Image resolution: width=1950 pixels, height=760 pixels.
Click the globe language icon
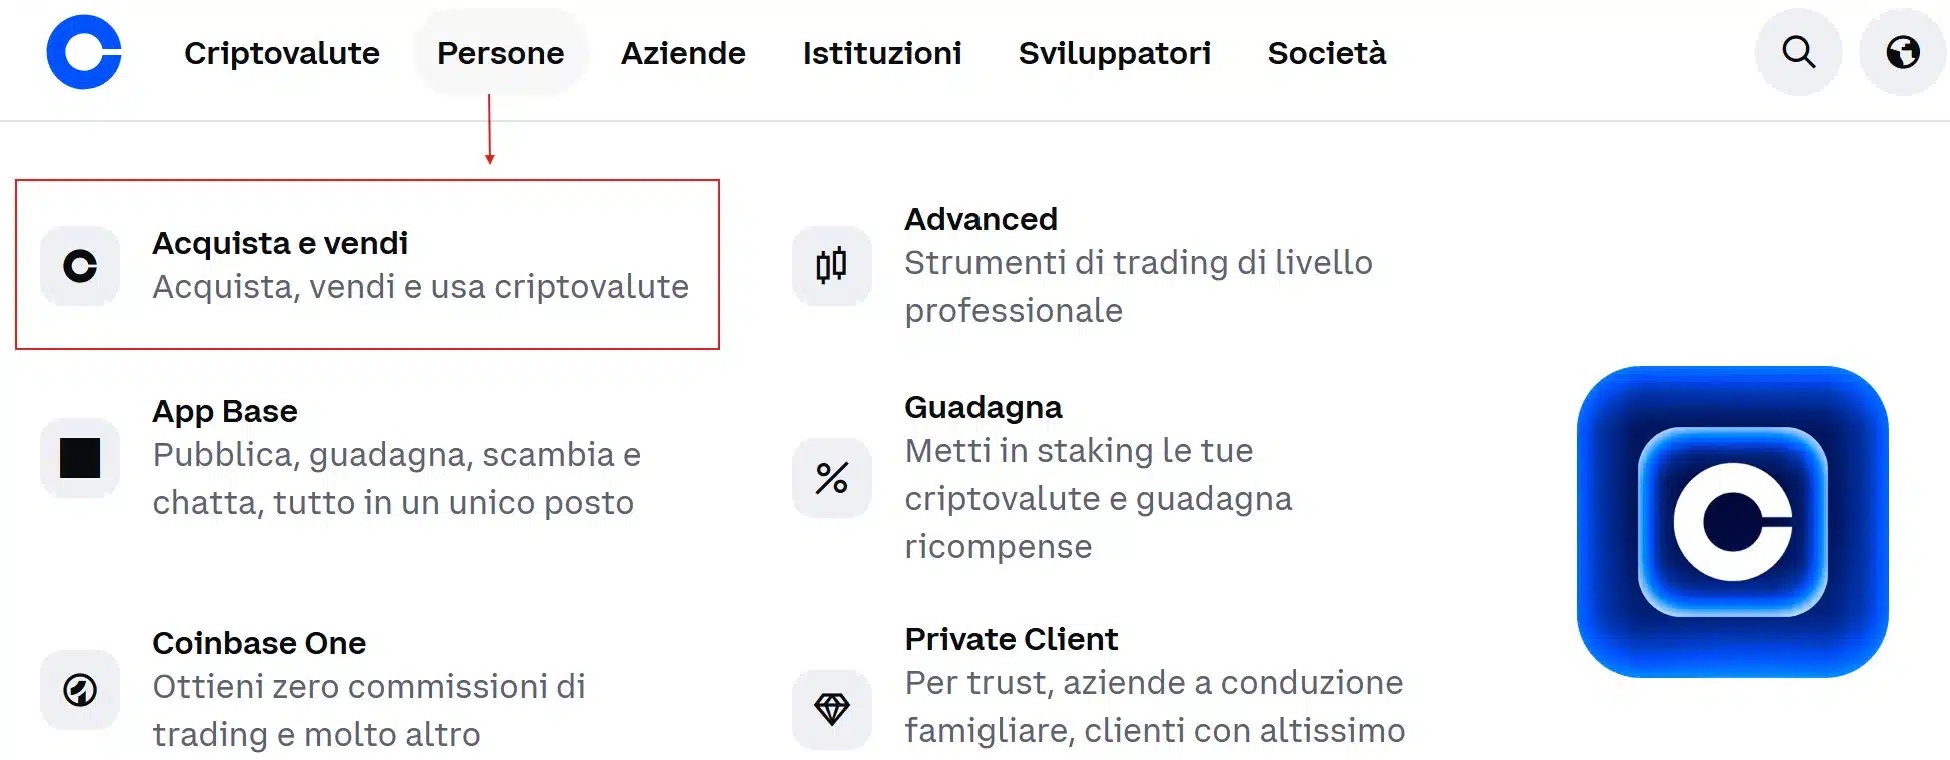[1900, 53]
